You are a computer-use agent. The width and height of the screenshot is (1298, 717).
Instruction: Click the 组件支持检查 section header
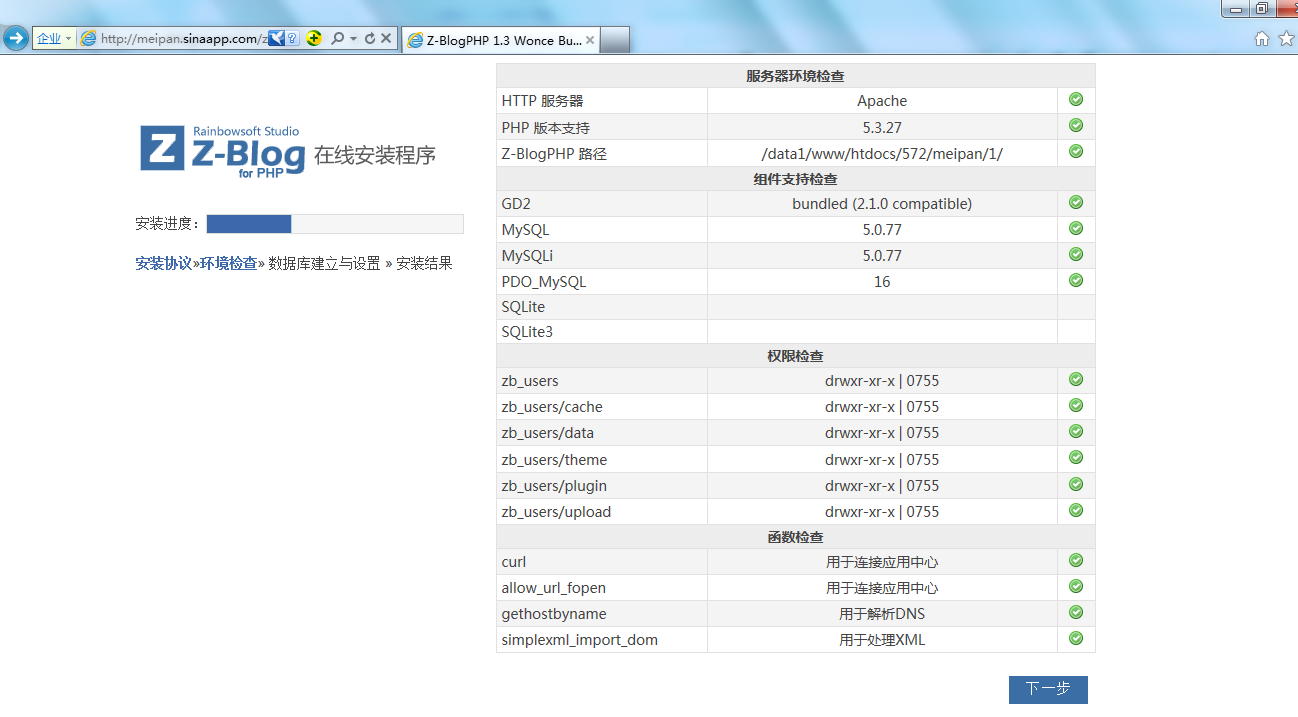pyautogui.click(x=796, y=179)
